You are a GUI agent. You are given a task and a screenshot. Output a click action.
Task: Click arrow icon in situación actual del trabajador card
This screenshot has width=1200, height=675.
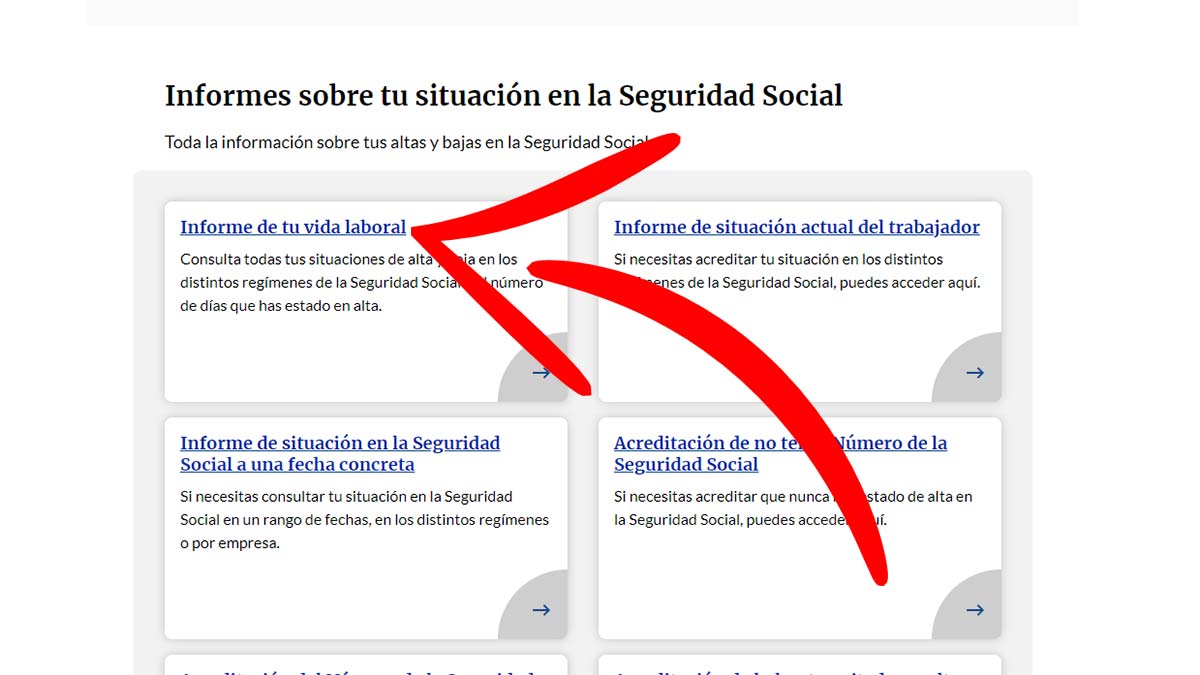click(x=975, y=373)
